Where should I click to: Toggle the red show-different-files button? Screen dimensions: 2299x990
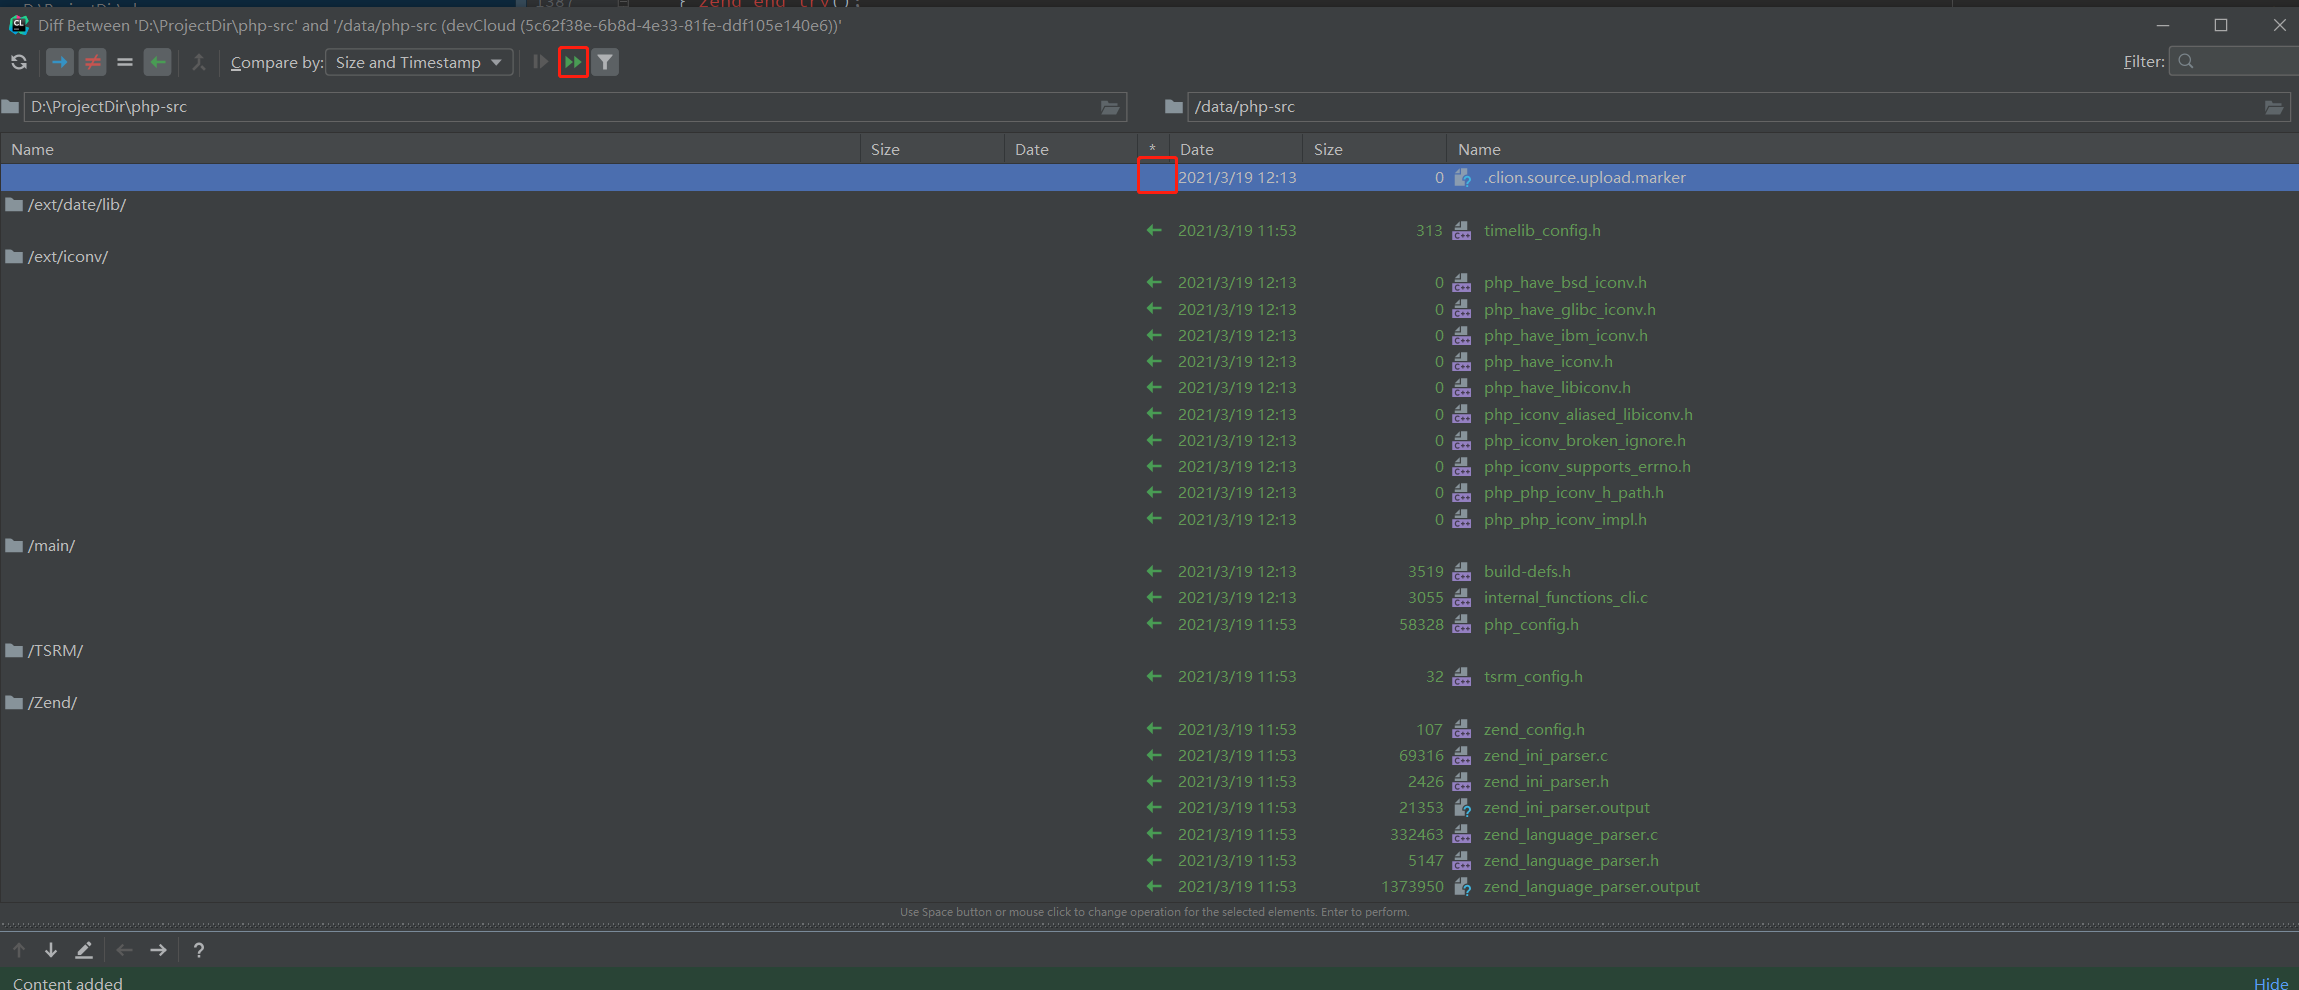point(92,62)
